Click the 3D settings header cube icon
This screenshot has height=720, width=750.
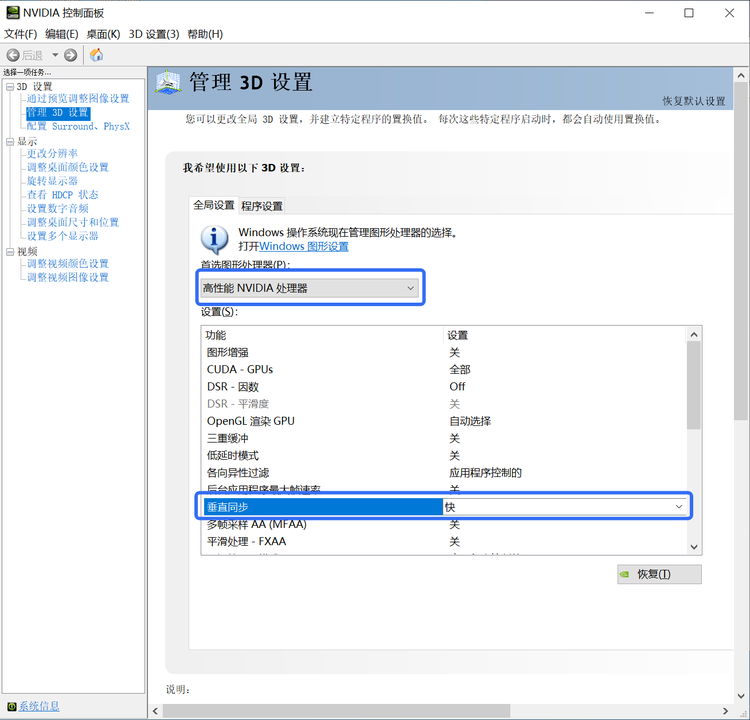[168, 82]
